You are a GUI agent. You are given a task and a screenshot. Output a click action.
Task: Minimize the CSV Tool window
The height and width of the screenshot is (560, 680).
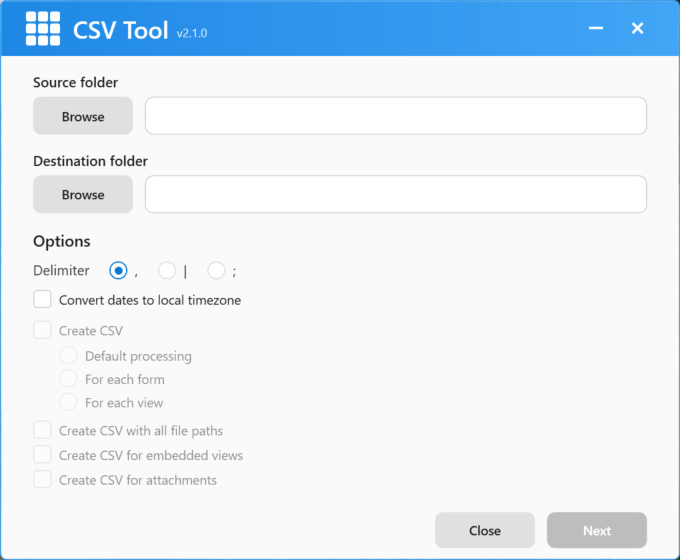pyautogui.click(x=596, y=29)
